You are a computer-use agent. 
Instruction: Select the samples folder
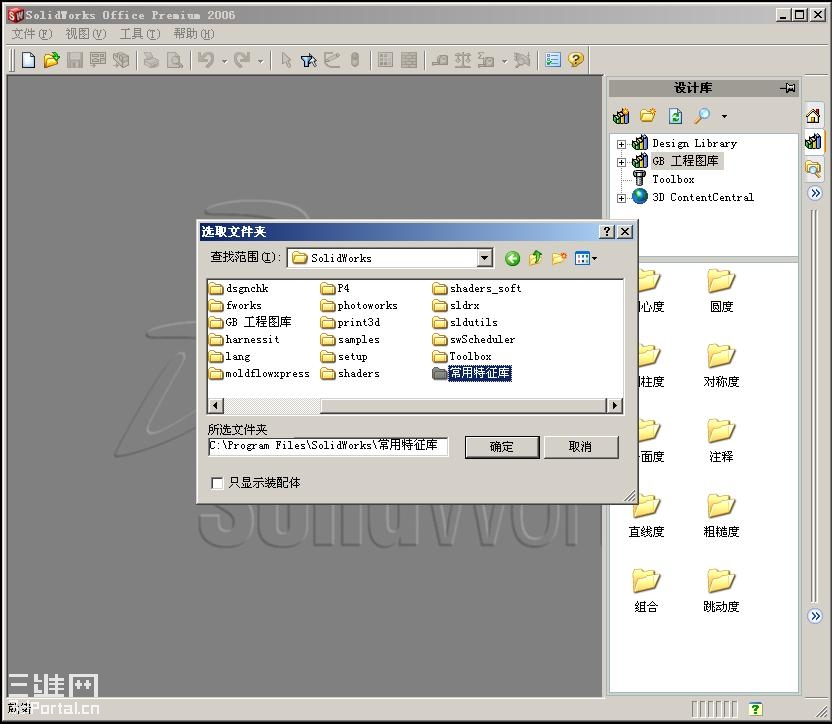pos(350,339)
